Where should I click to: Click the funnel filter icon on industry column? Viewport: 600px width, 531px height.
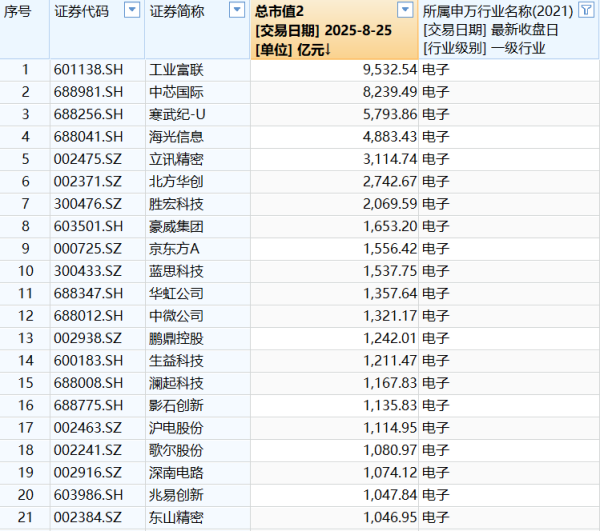pos(585,11)
